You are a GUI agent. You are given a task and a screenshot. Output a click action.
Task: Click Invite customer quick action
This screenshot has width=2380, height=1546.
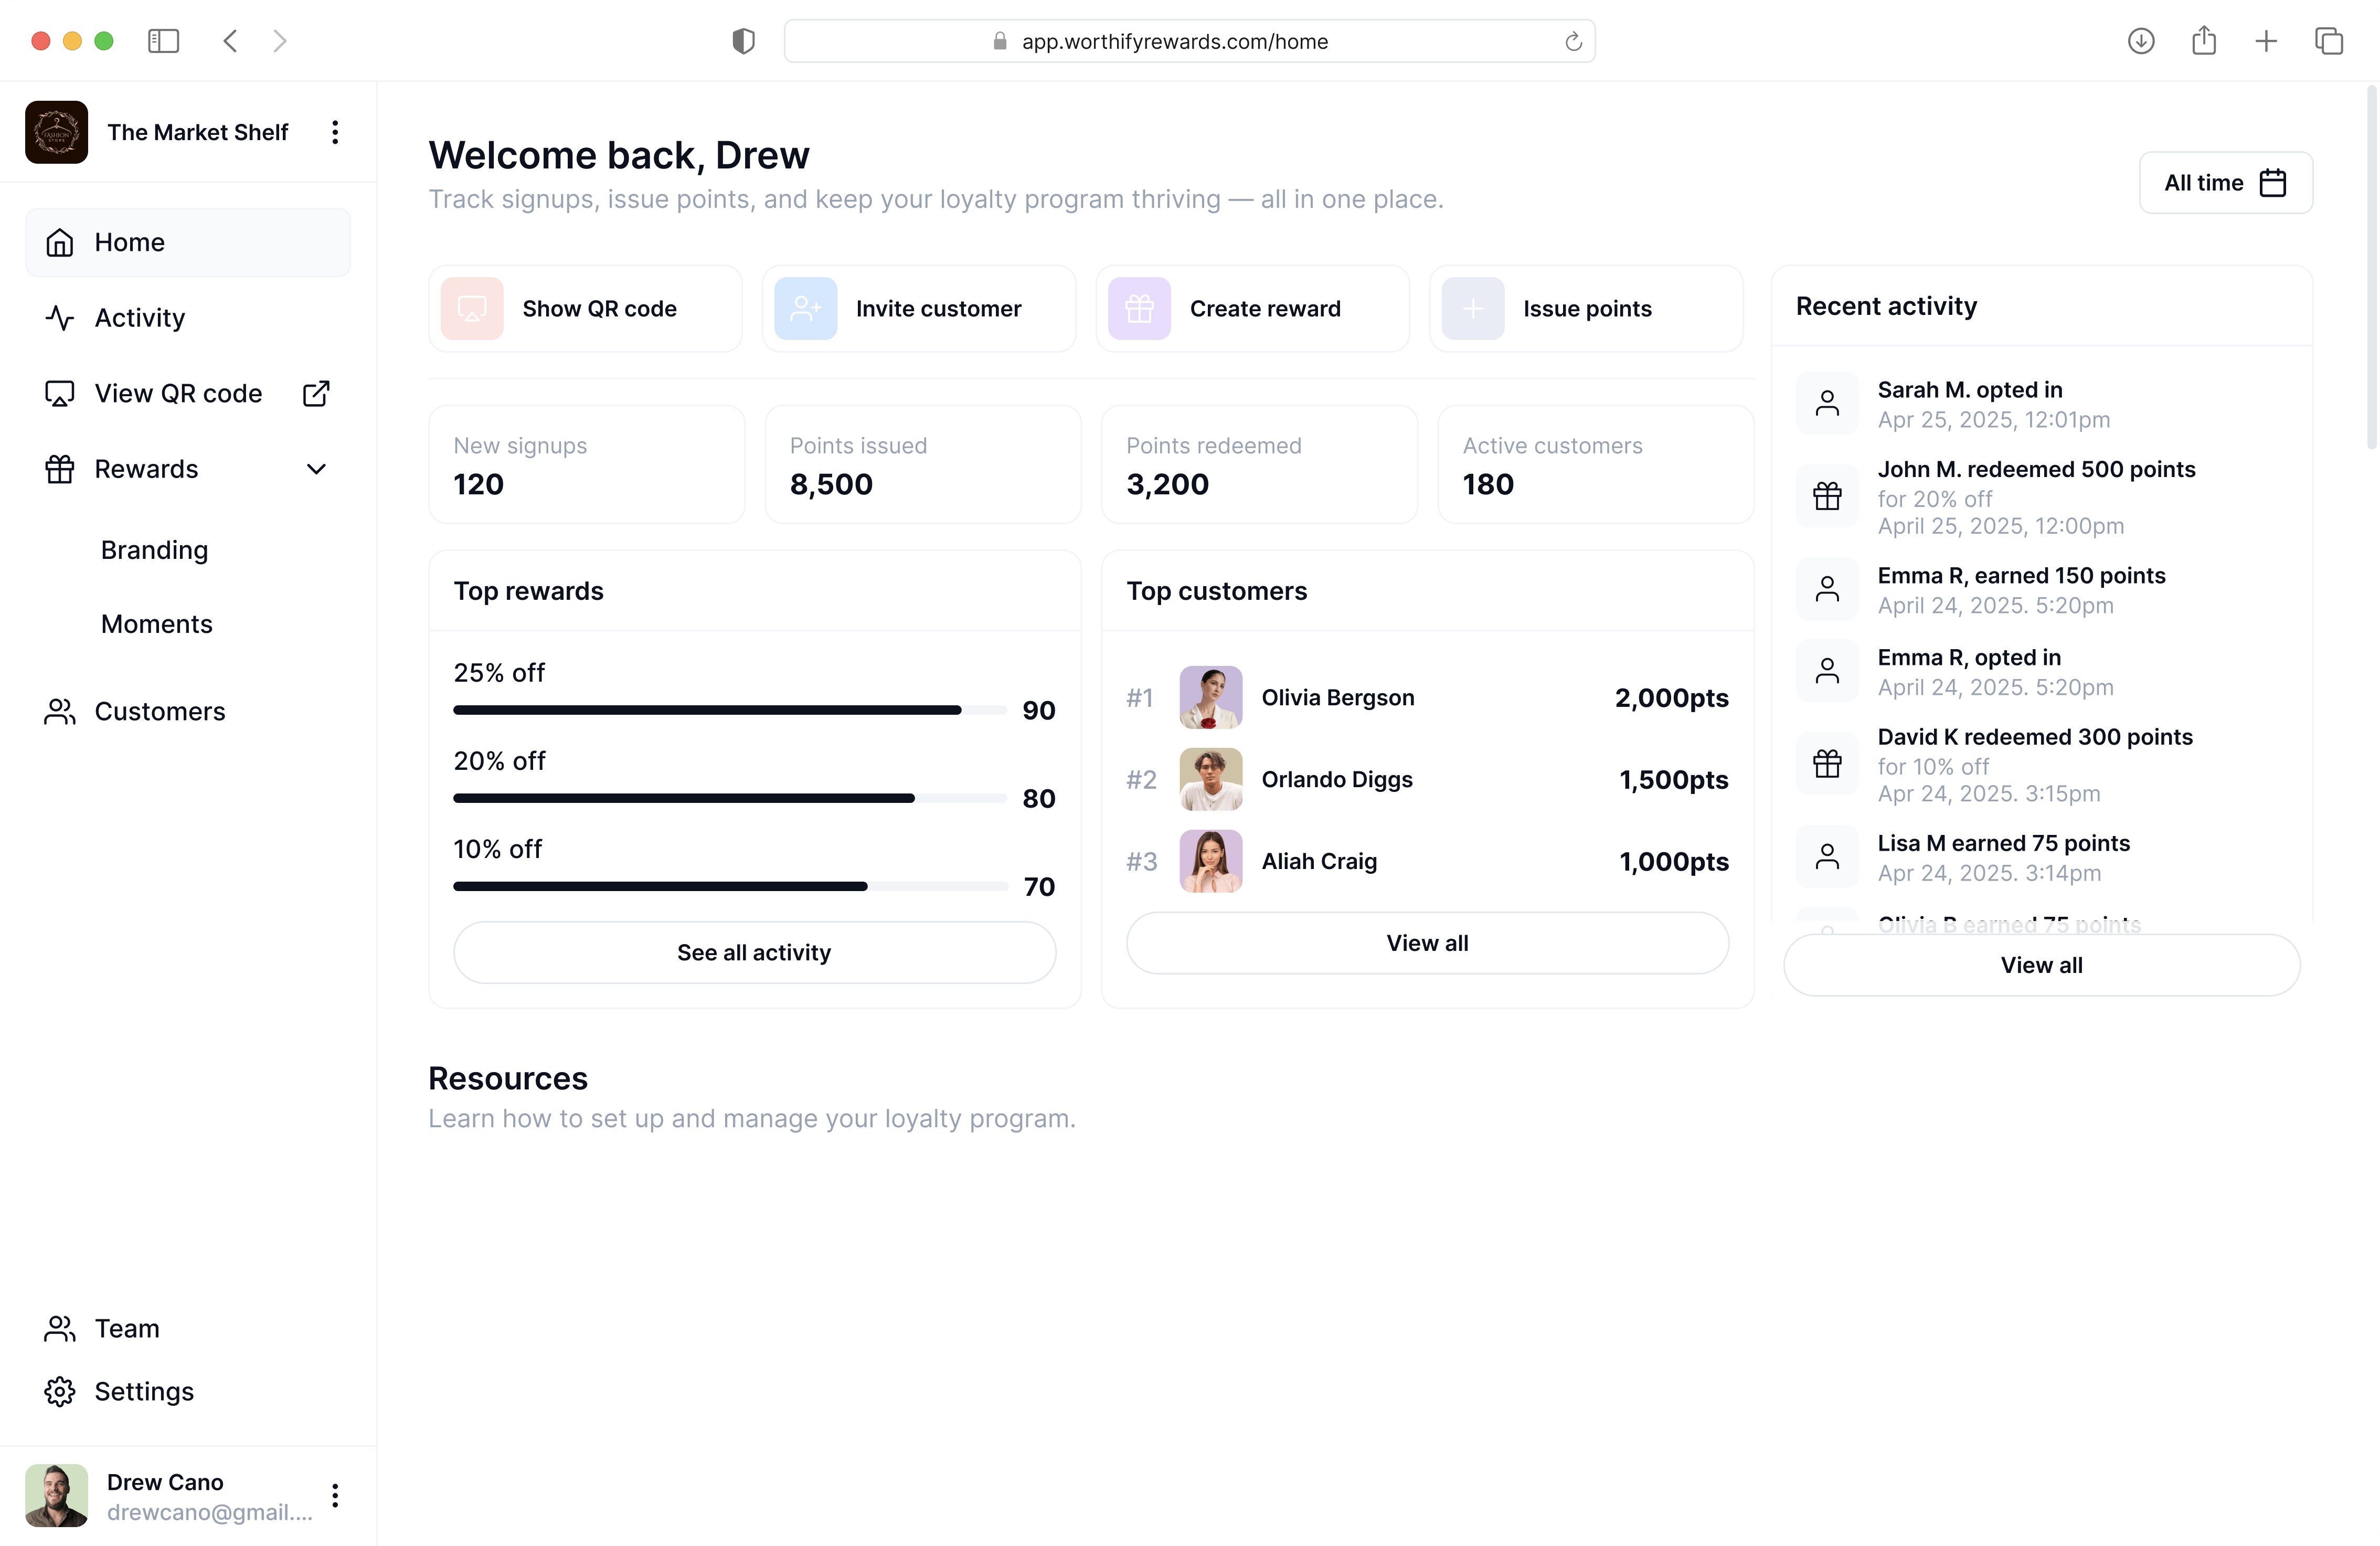click(x=919, y=309)
